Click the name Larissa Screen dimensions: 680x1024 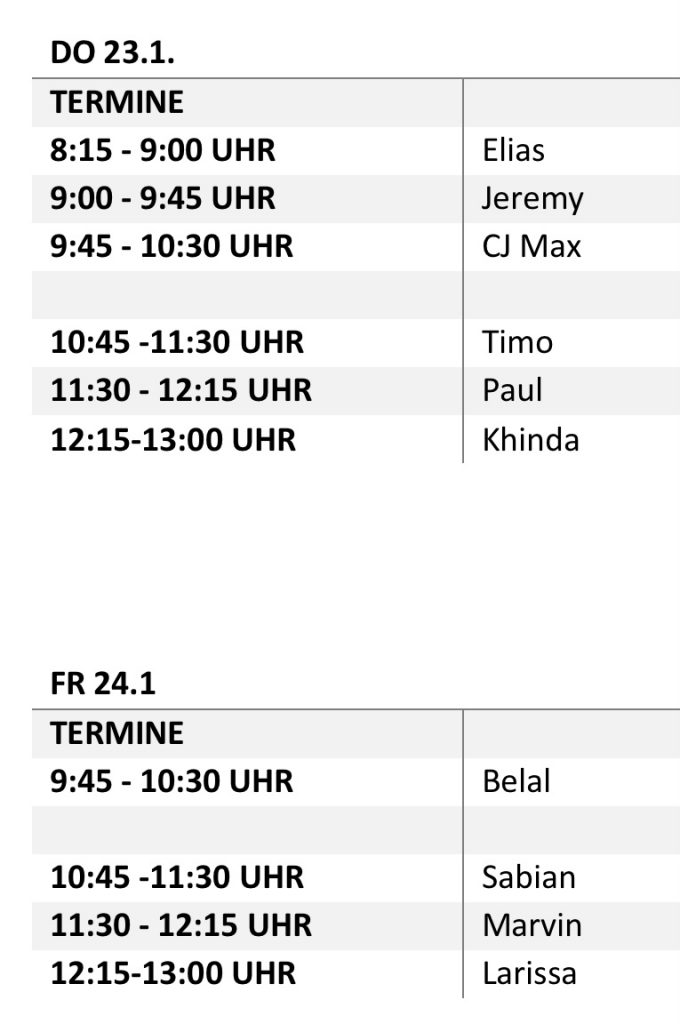pos(529,974)
